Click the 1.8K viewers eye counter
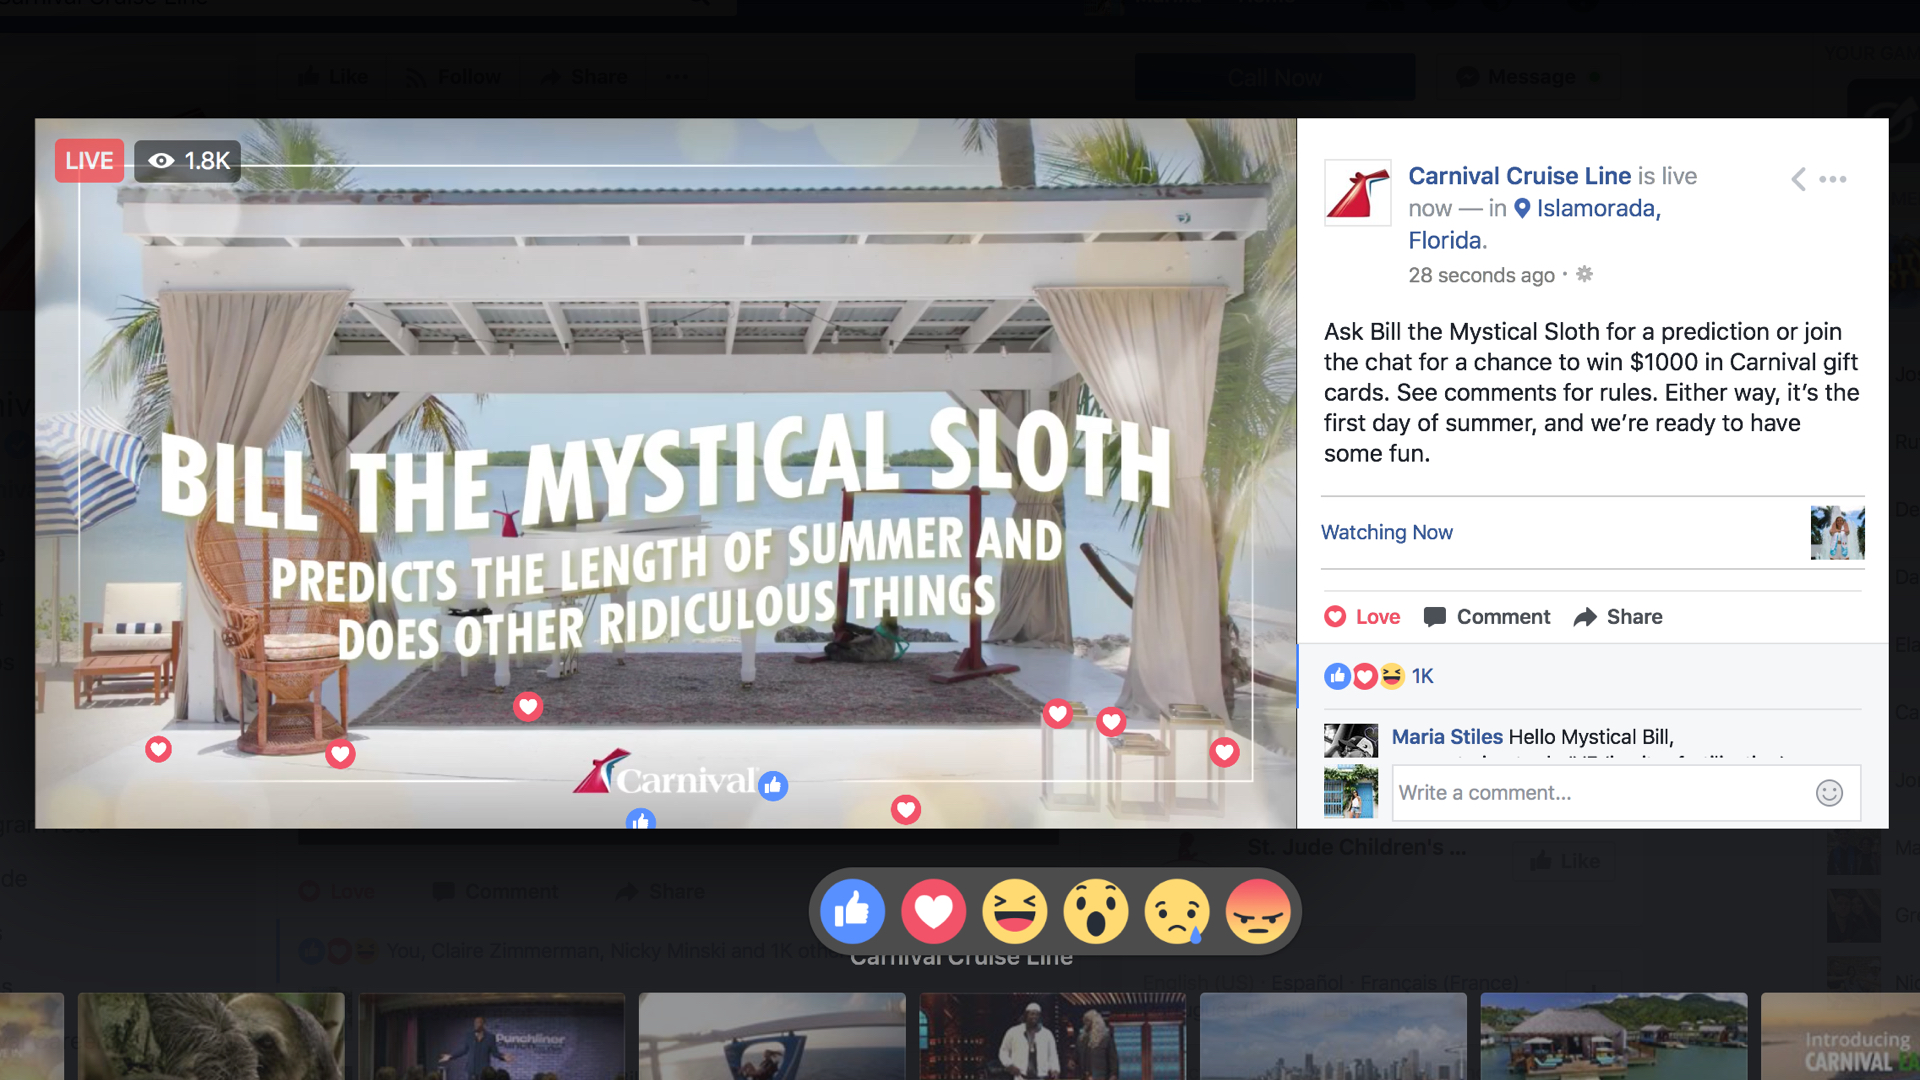The width and height of the screenshot is (1920, 1080). (x=188, y=161)
